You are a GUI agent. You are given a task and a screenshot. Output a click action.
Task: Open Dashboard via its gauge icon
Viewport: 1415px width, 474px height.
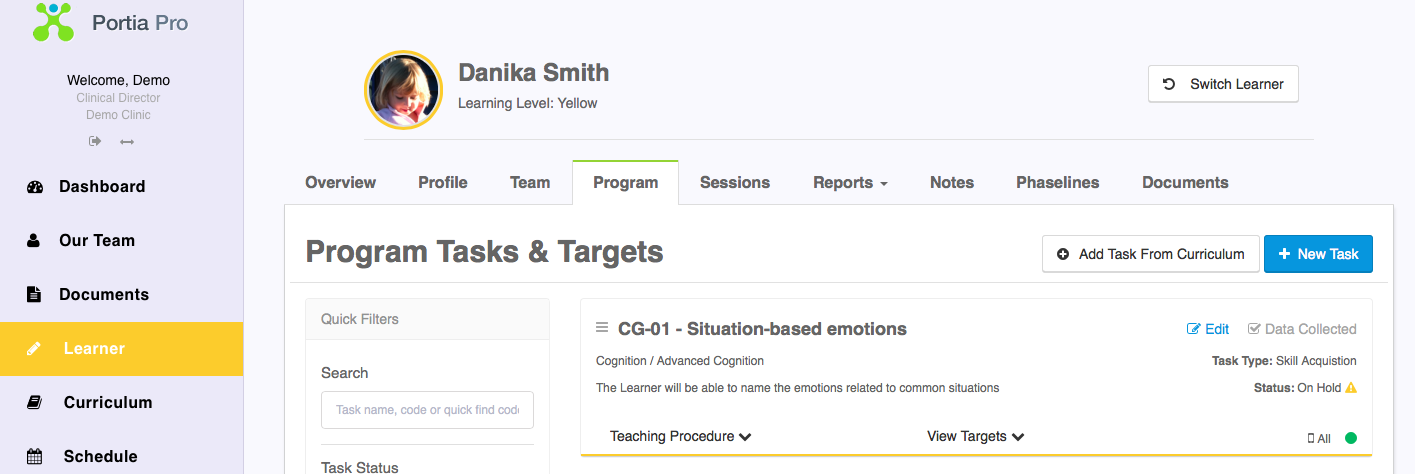pos(34,187)
